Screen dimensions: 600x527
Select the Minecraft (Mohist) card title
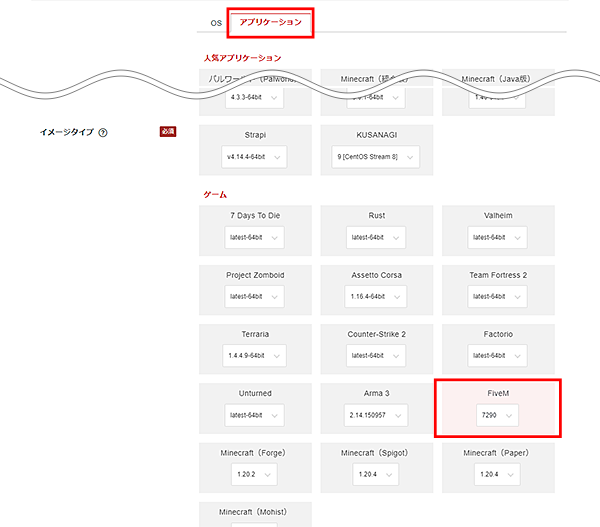pyautogui.click(x=253, y=512)
